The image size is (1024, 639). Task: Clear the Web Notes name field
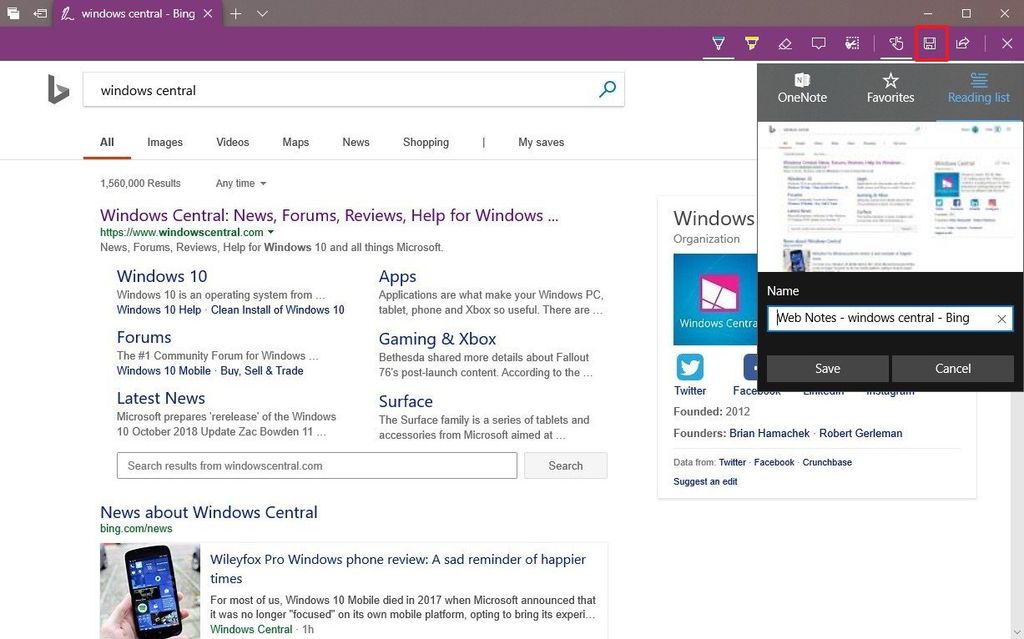click(1001, 318)
